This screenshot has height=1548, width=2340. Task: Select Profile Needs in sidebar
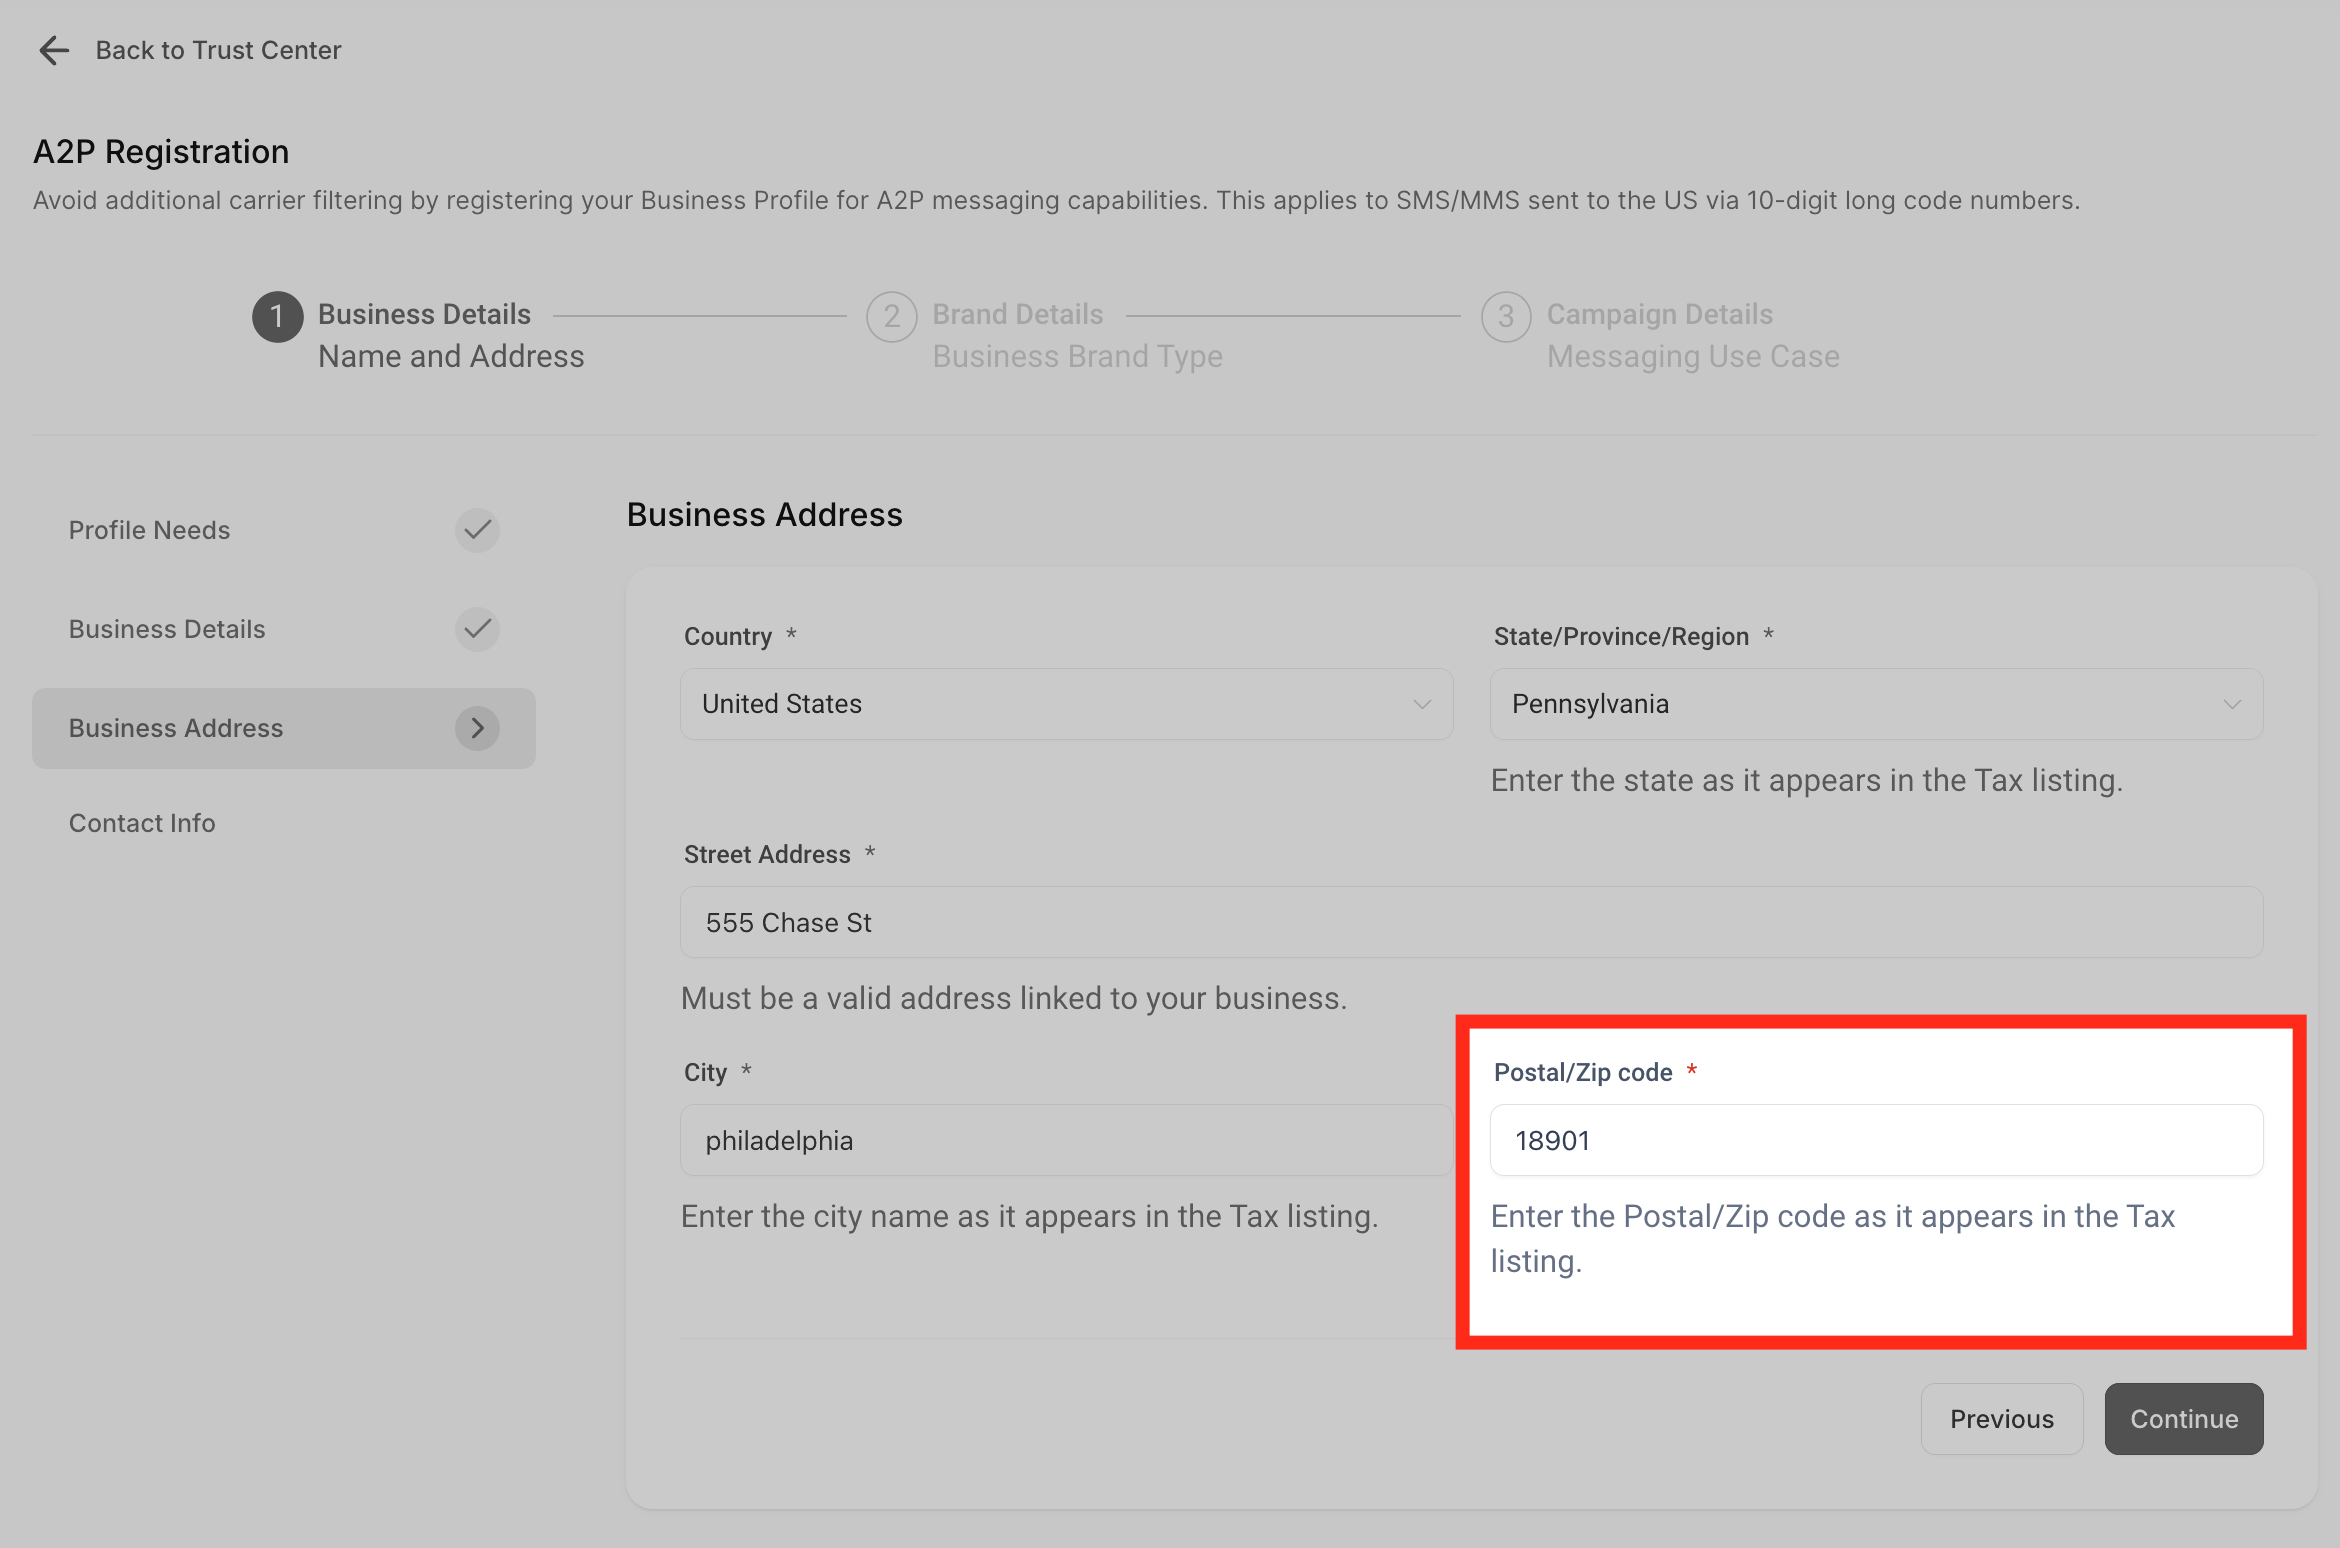coord(150,530)
